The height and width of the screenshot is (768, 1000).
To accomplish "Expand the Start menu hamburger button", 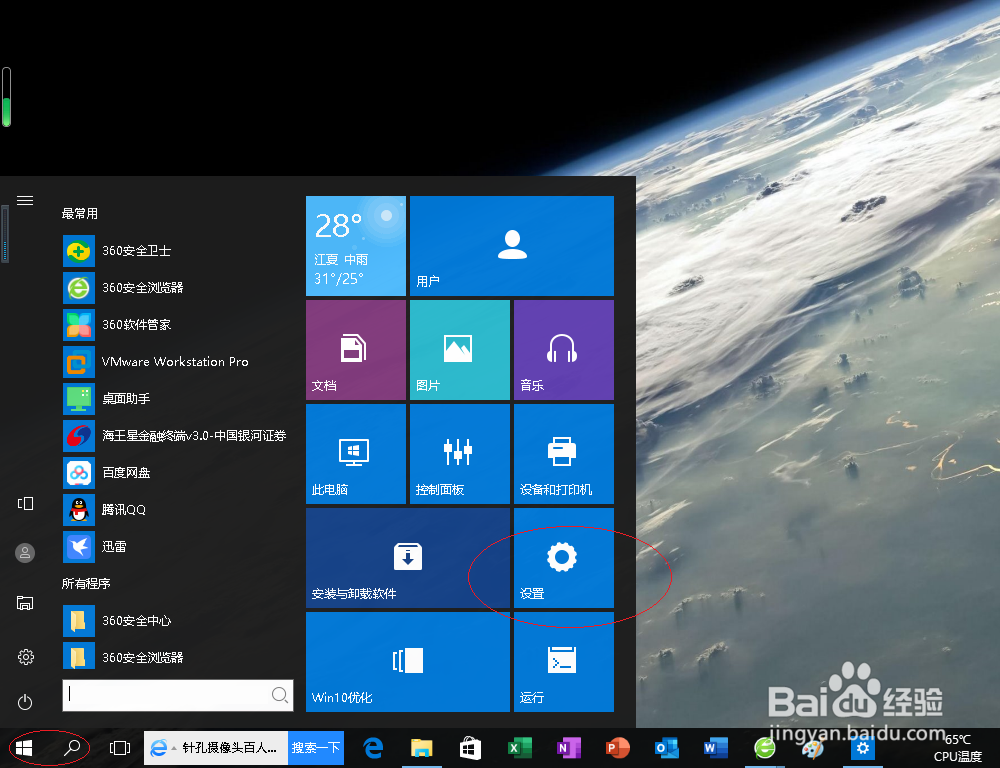I will (25, 199).
